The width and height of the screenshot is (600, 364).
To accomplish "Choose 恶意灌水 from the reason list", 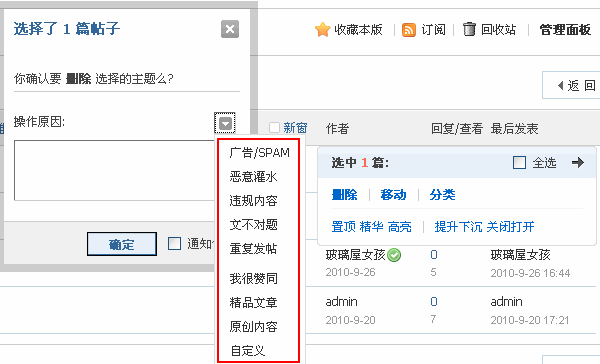I will click(253, 177).
